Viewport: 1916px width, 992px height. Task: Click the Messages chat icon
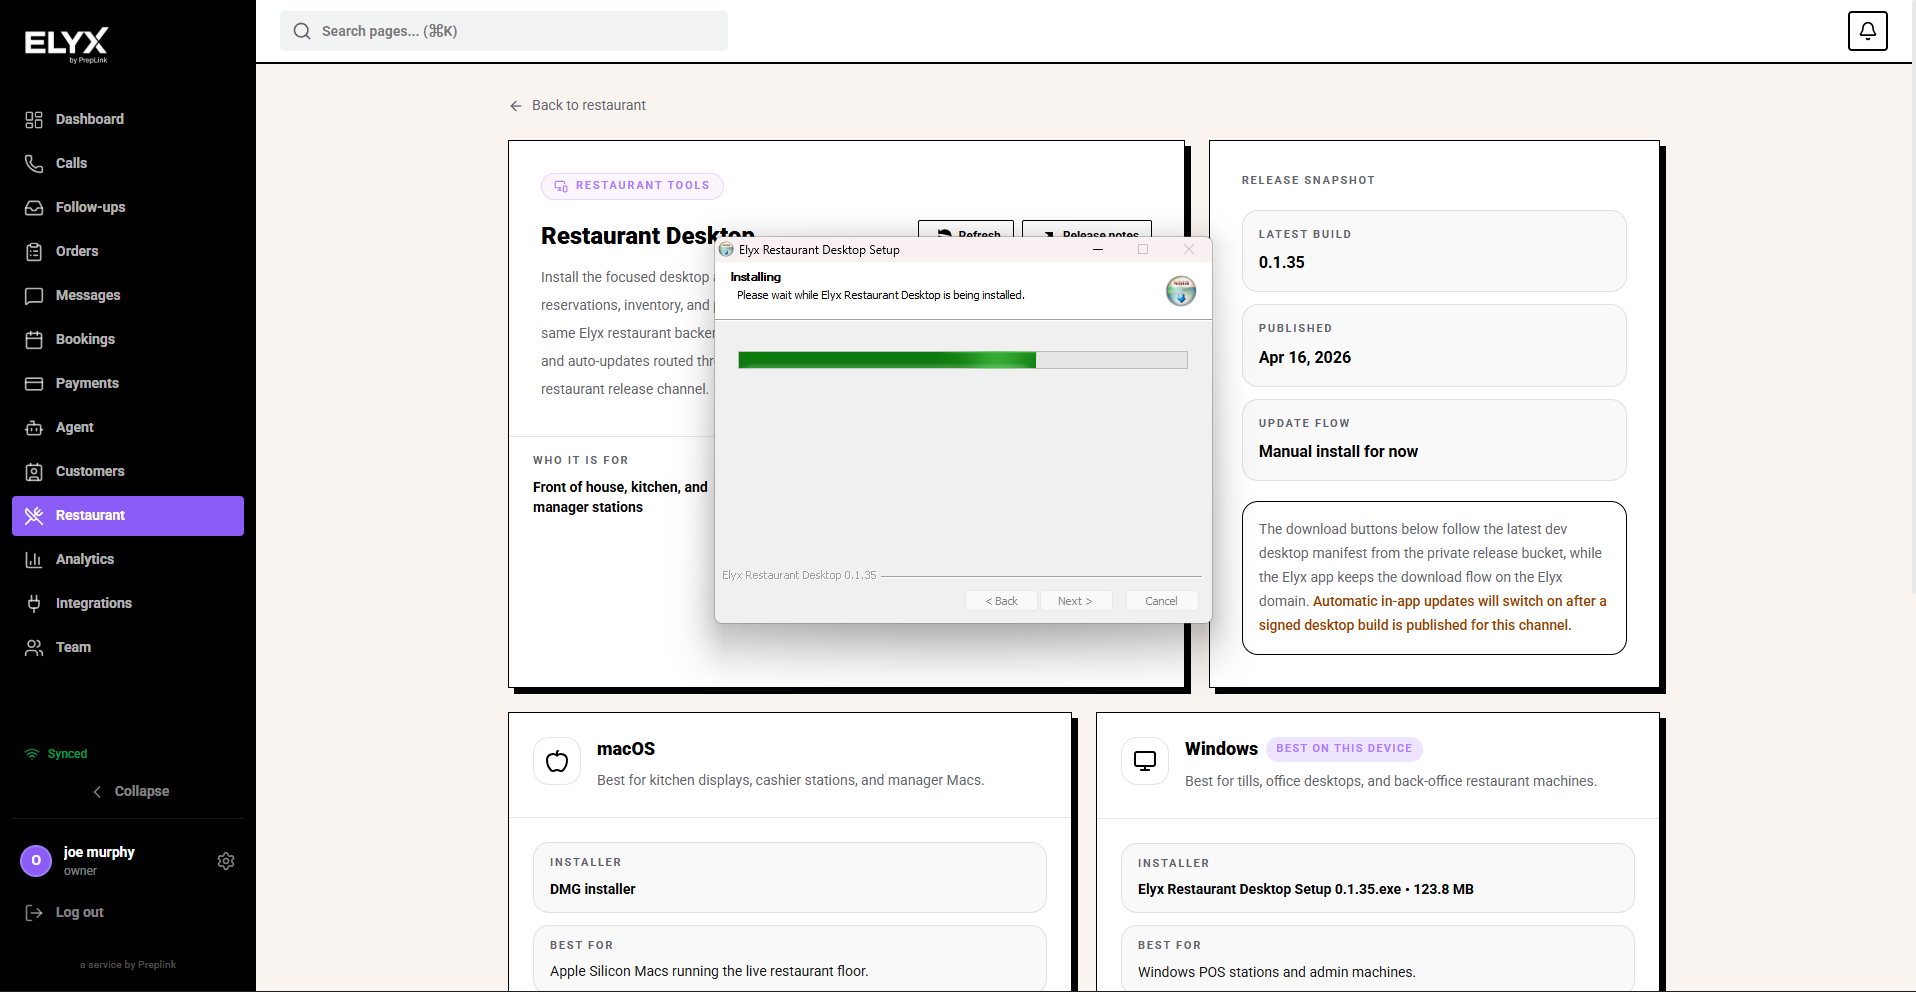pos(34,296)
